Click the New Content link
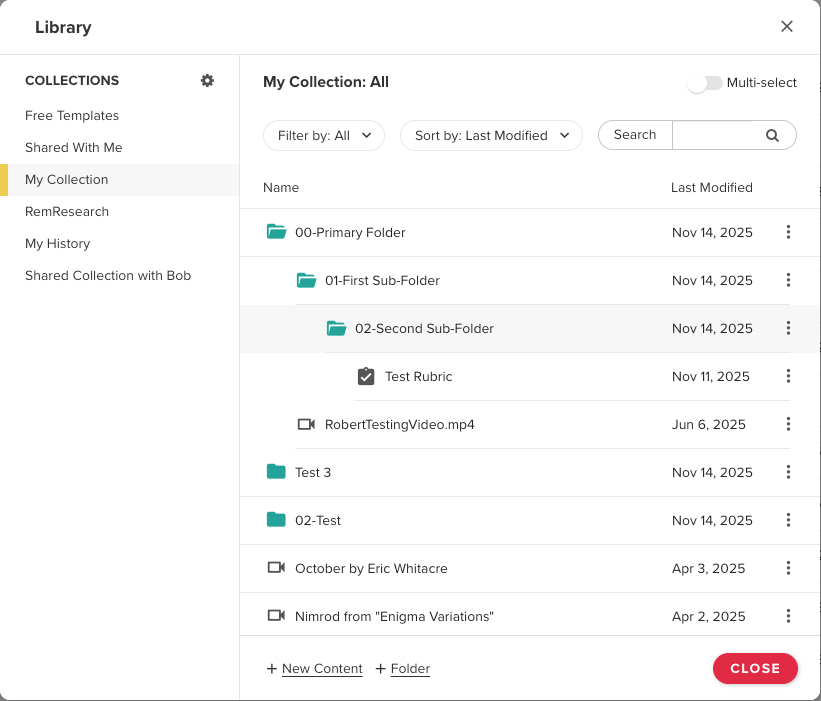821x701 pixels. pos(321,669)
